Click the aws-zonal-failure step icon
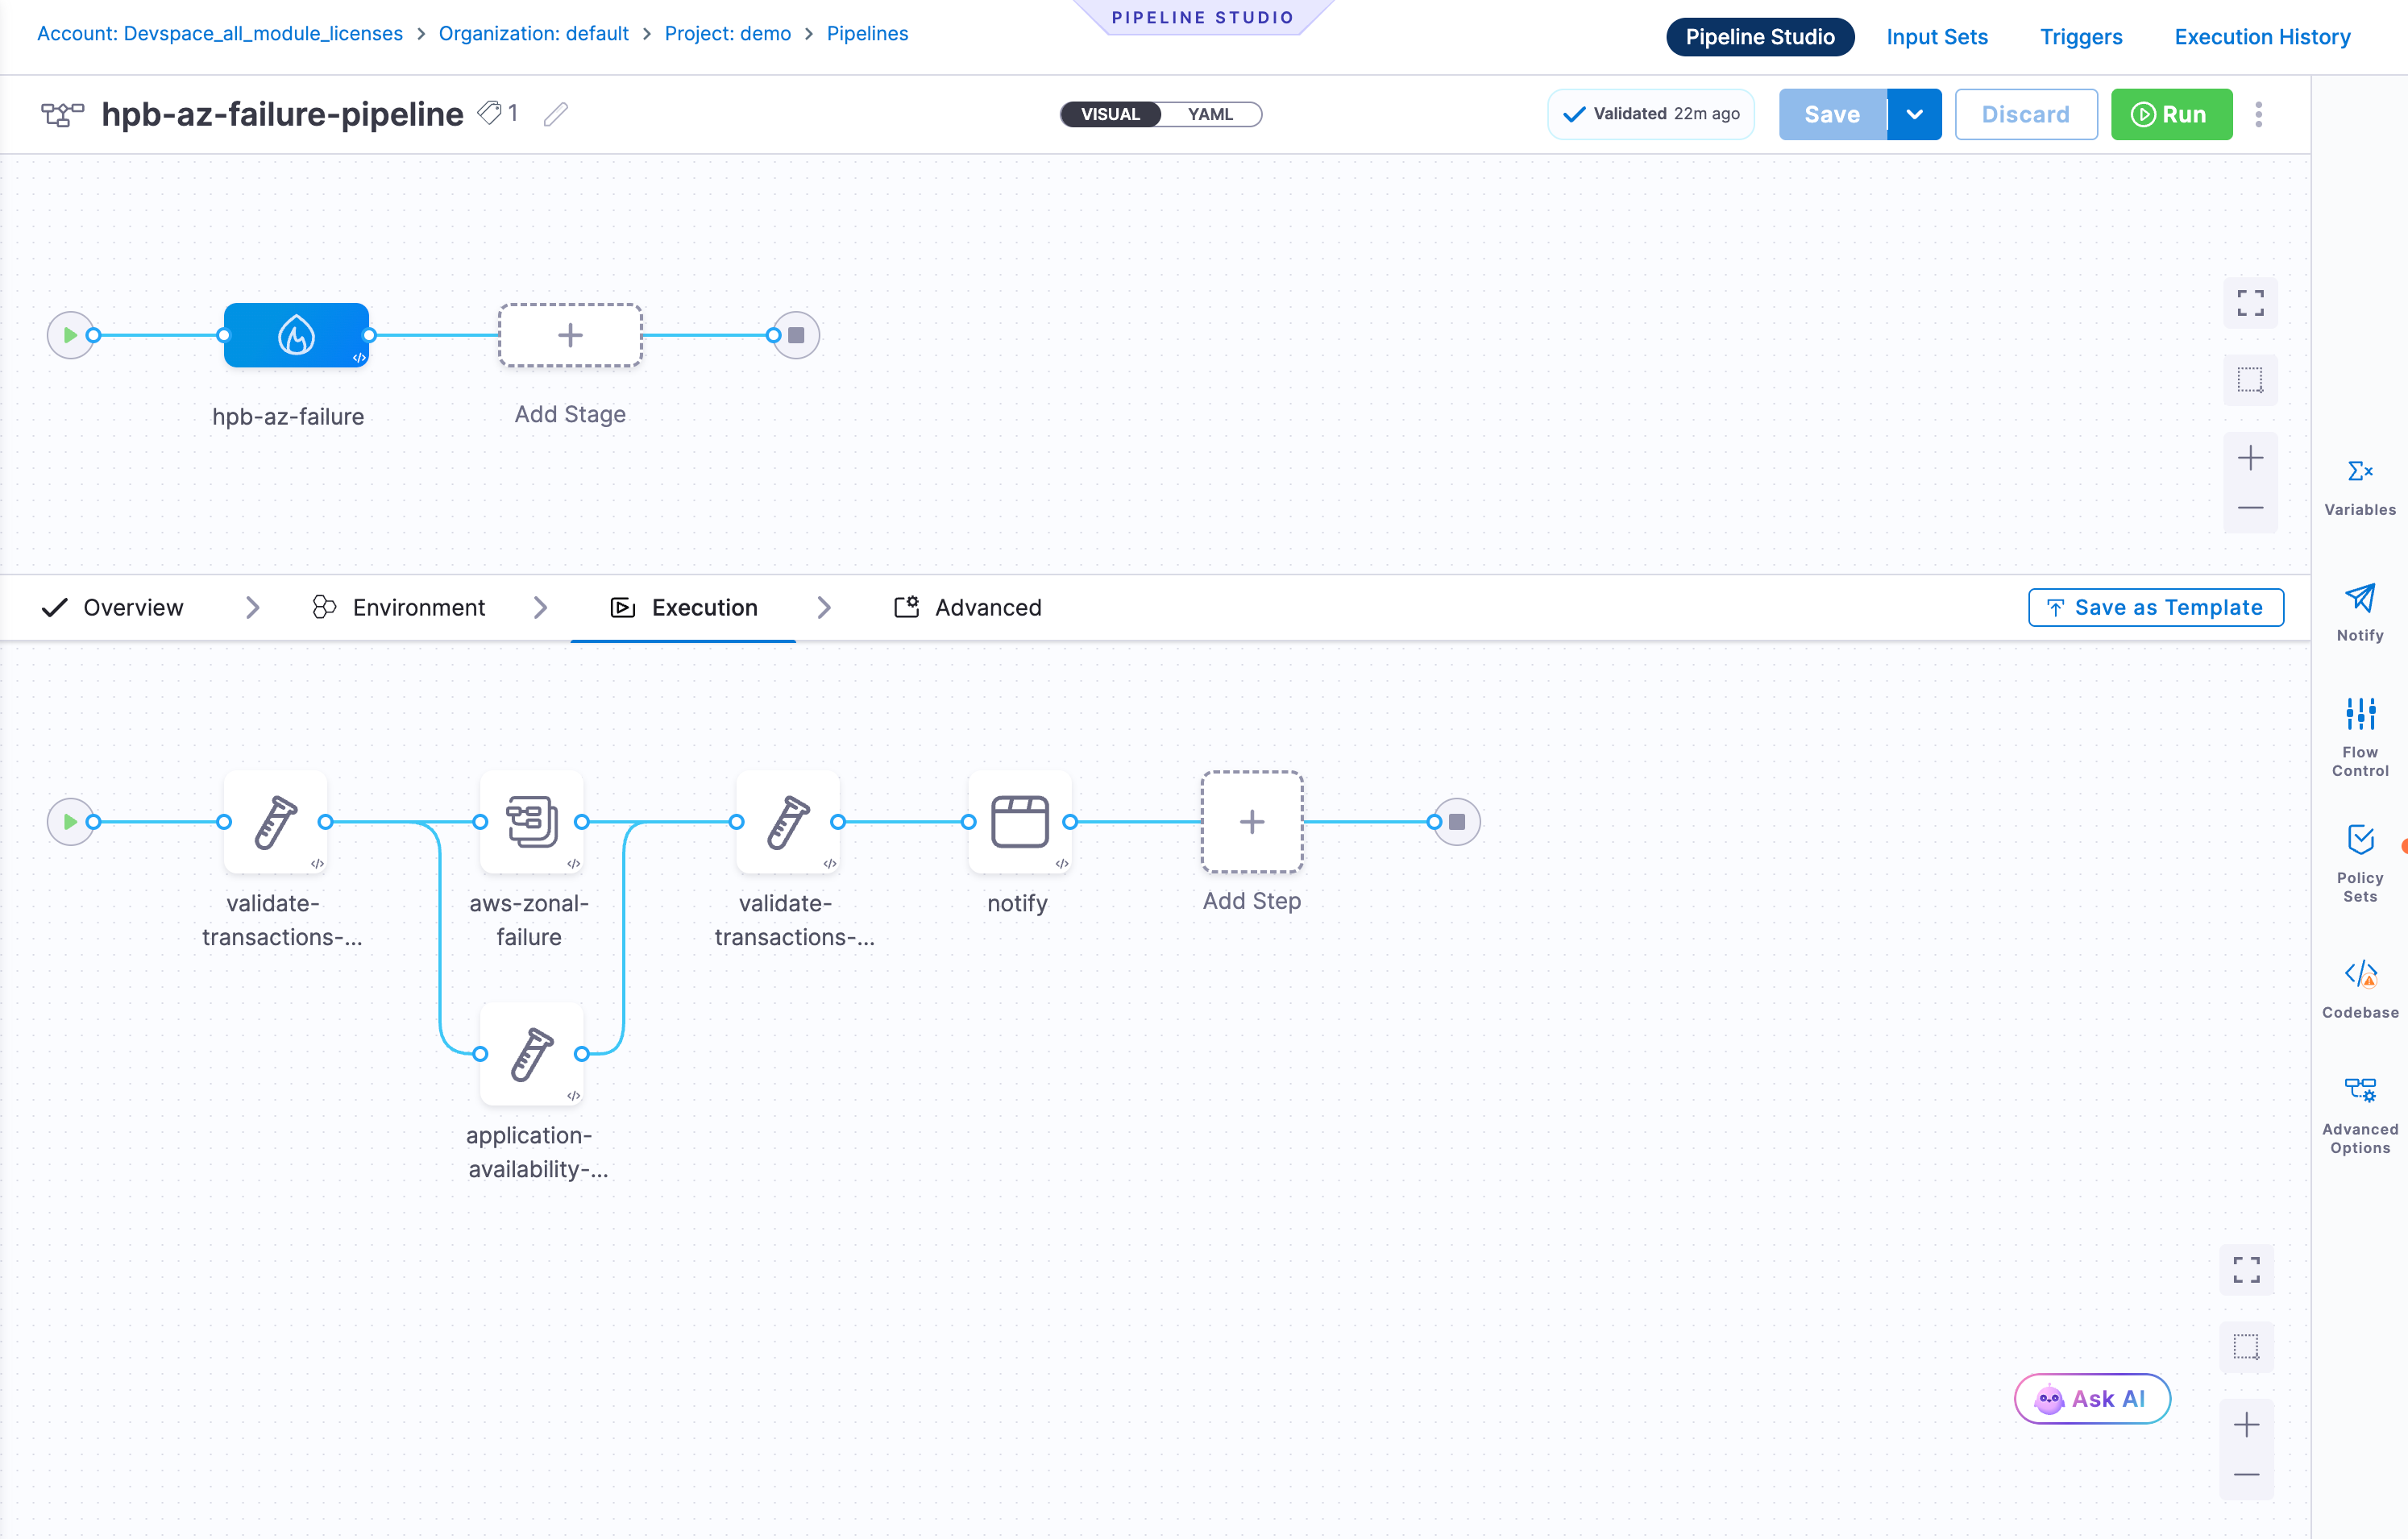 pos(531,821)
